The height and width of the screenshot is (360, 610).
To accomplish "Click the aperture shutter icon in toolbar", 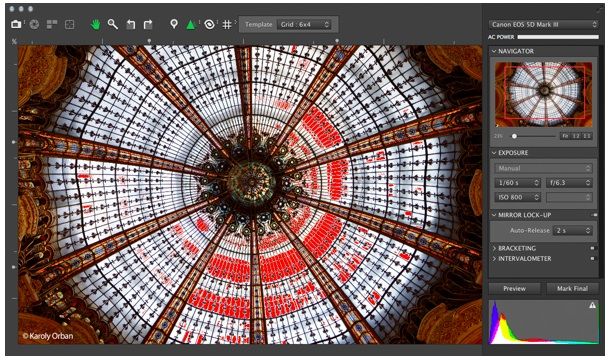I will pos(34,25).
